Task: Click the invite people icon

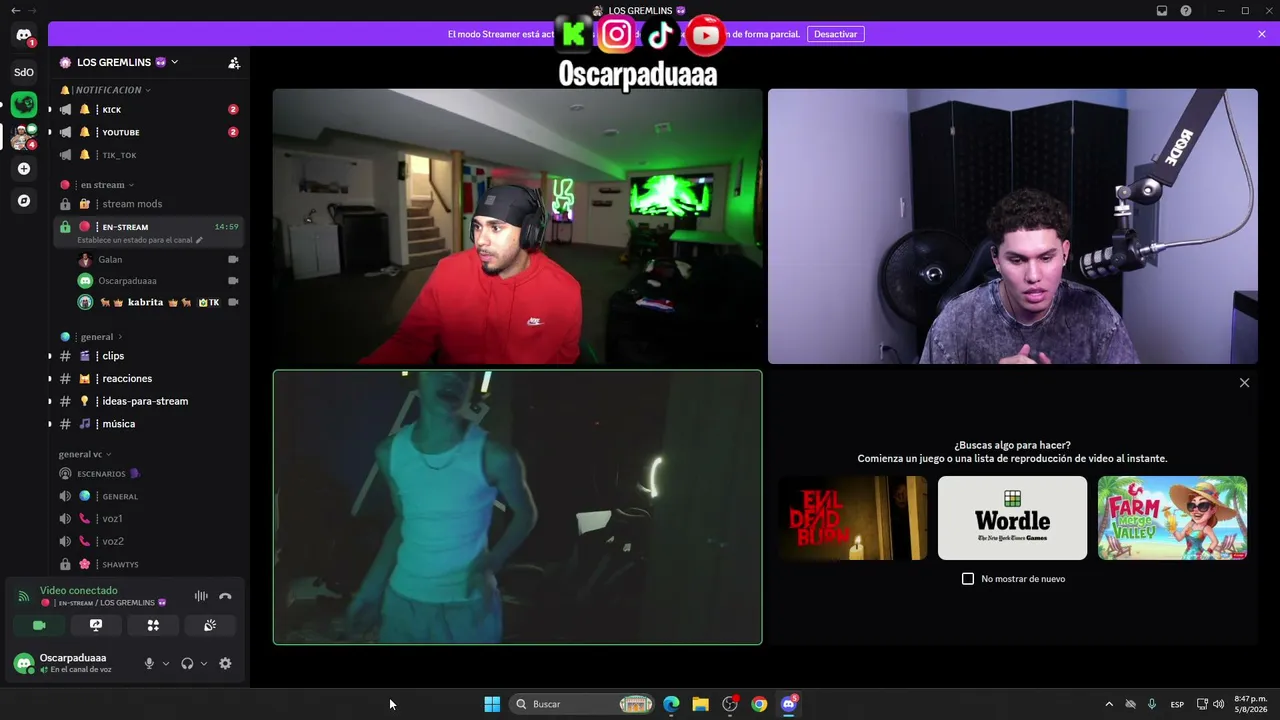Action: coord(234,62)
